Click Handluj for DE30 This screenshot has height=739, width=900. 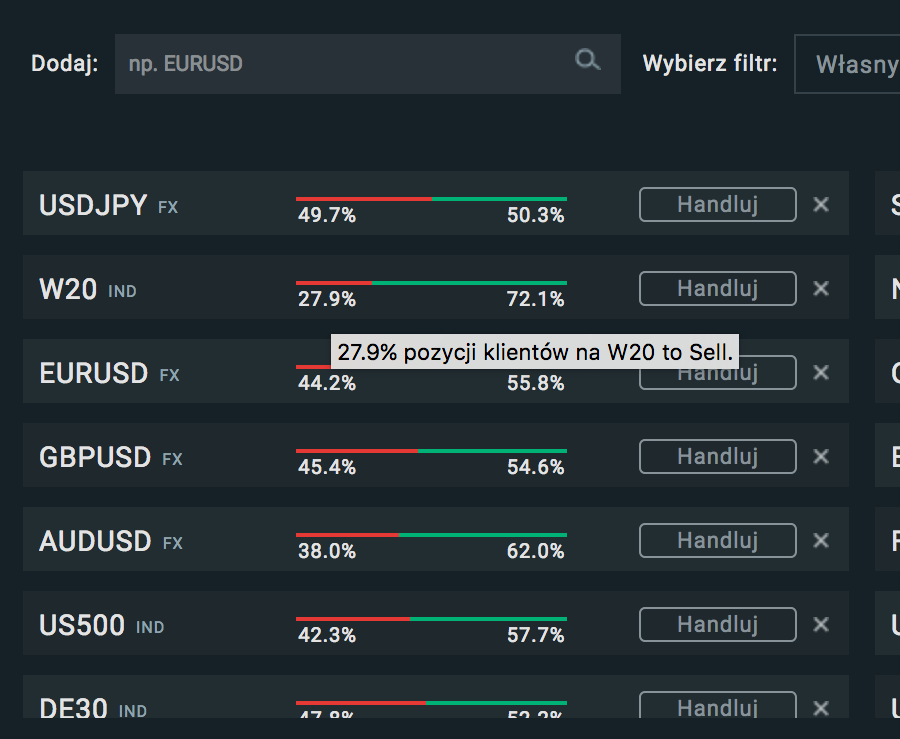coord(717,705)
